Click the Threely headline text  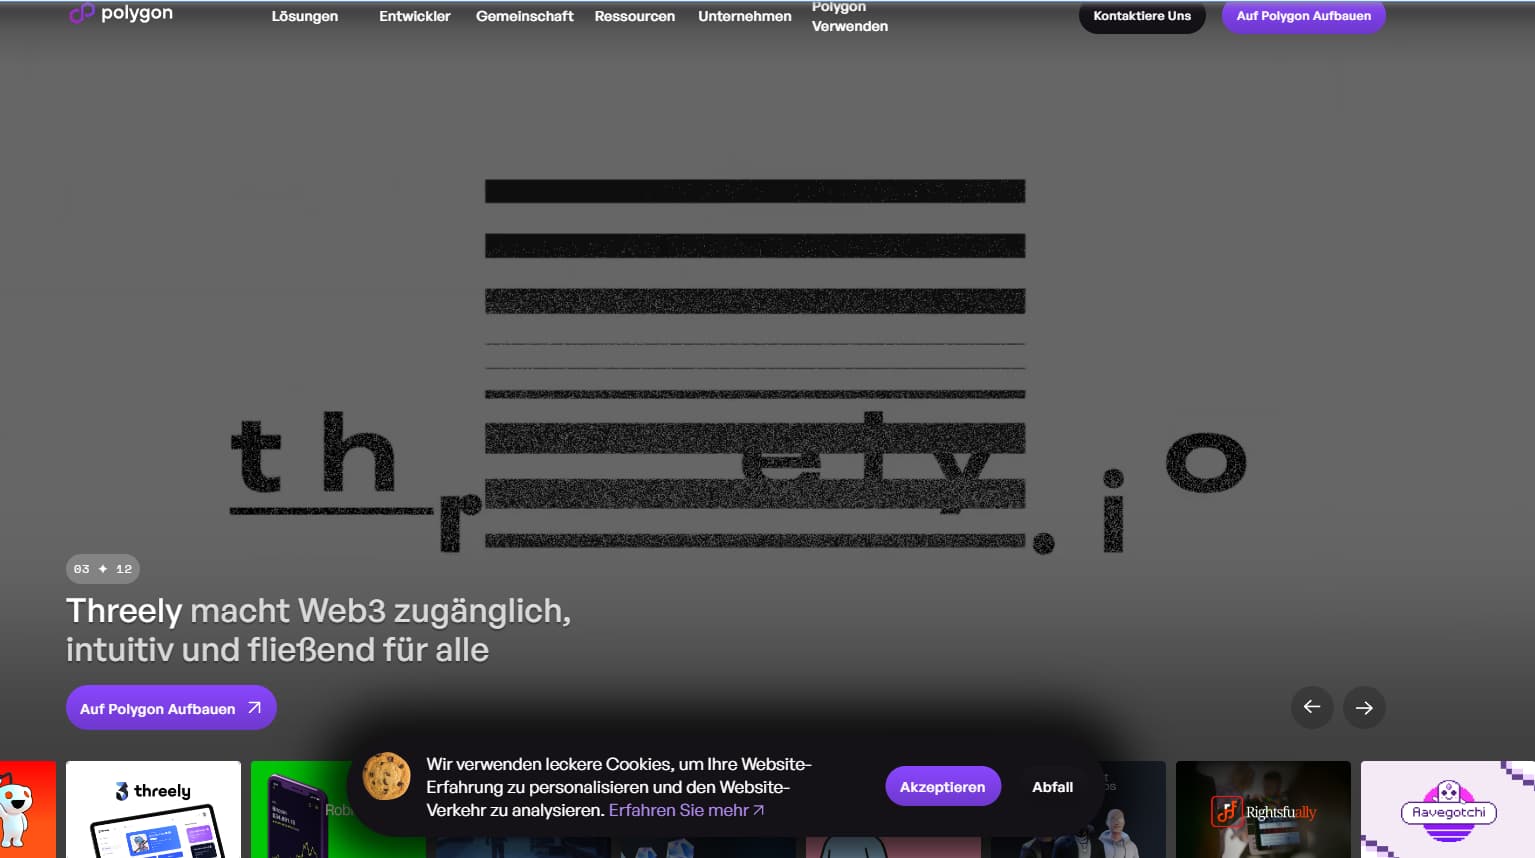[318, 630]
